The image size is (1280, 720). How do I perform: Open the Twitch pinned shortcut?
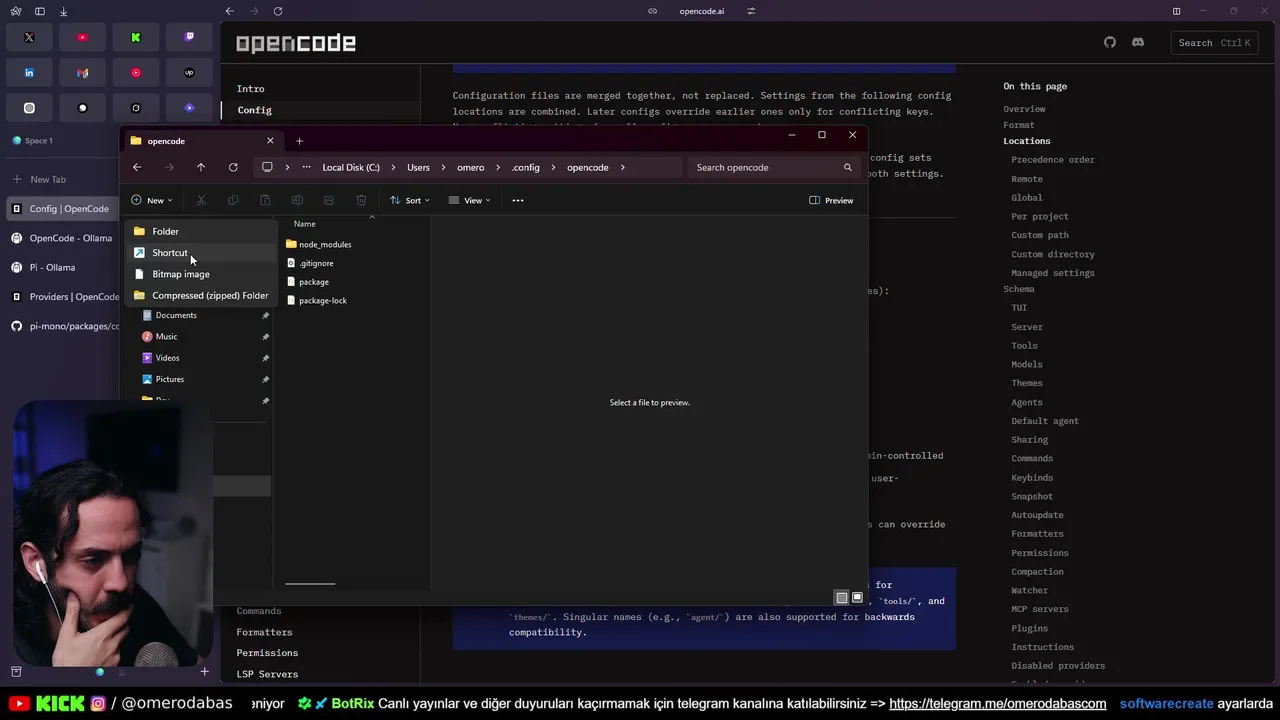coord(189,37)
